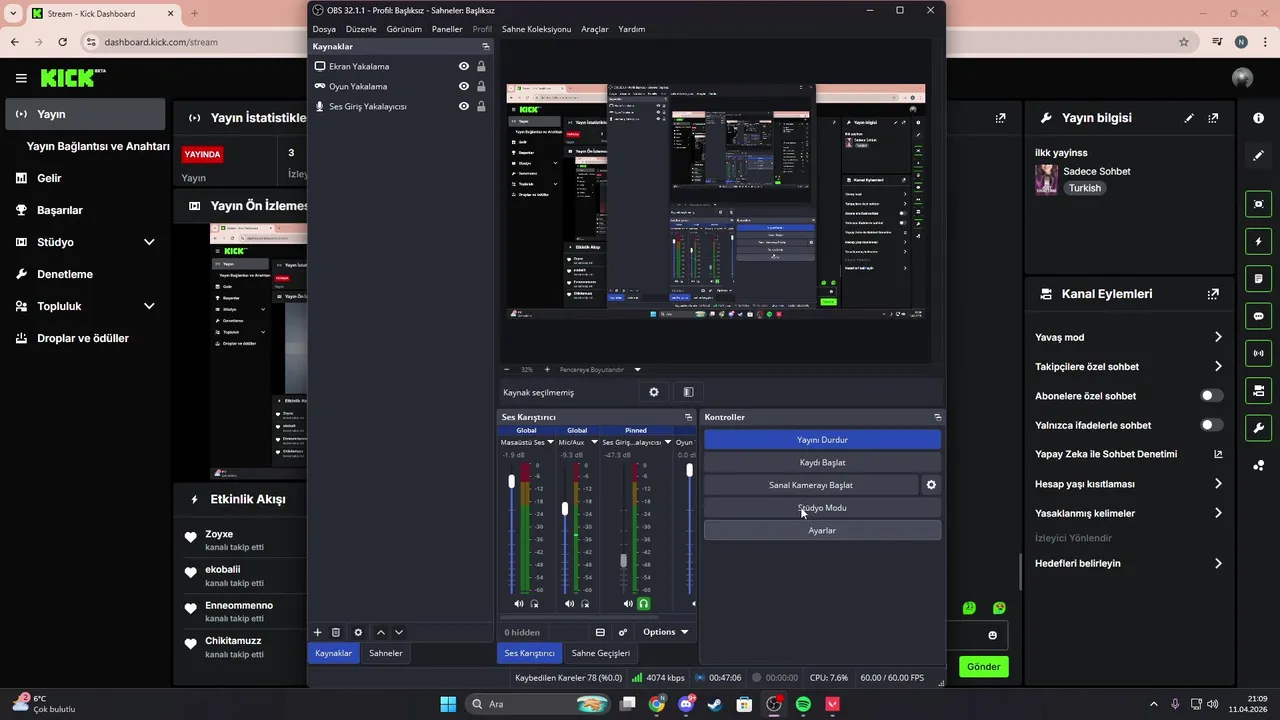Viewport: 1280px width, 720px height.
Task: Toggle lock on Oyun Yakalama source
Action: pyautogui.click(x=481, y=86)
